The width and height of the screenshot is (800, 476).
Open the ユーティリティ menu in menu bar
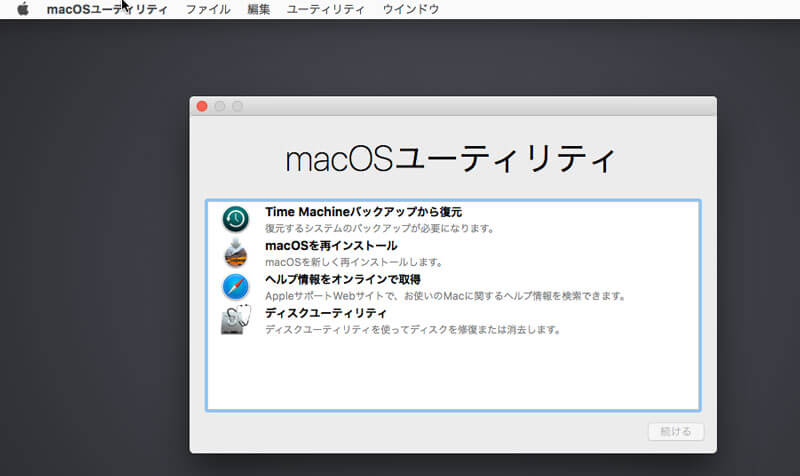(x=326, y=9)
